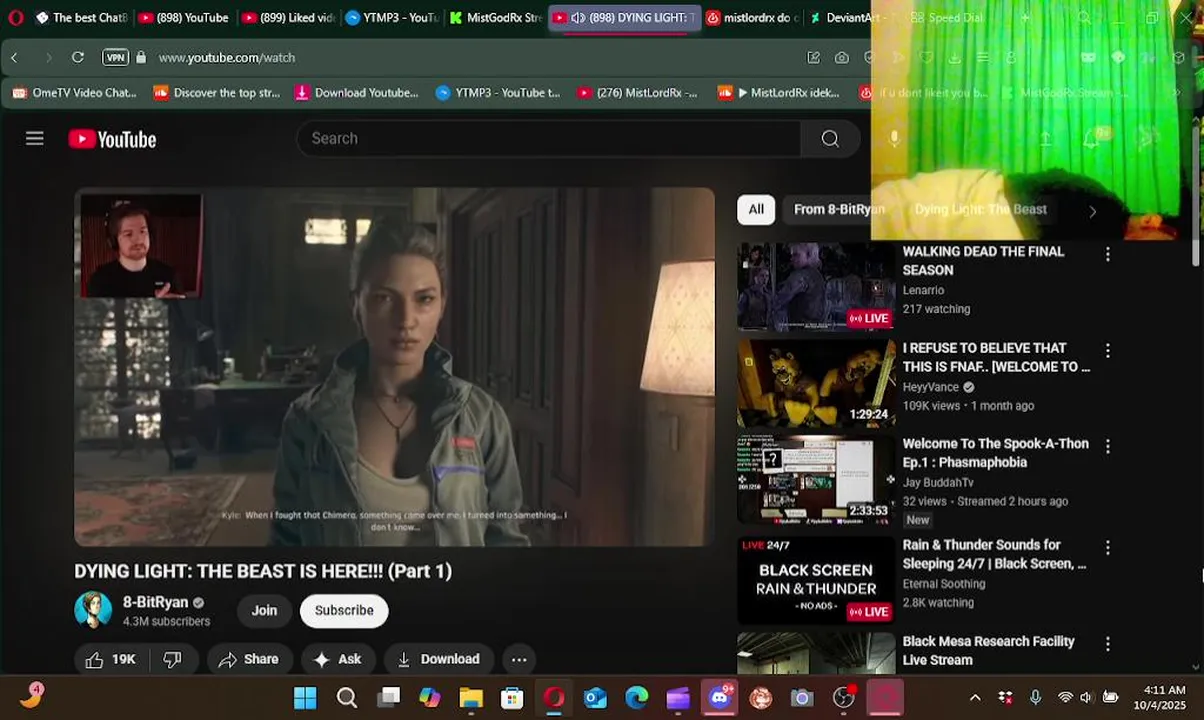The image size is (1204, 720).
Task: Open more actions three-dot button under video
Action: [519, 659]
